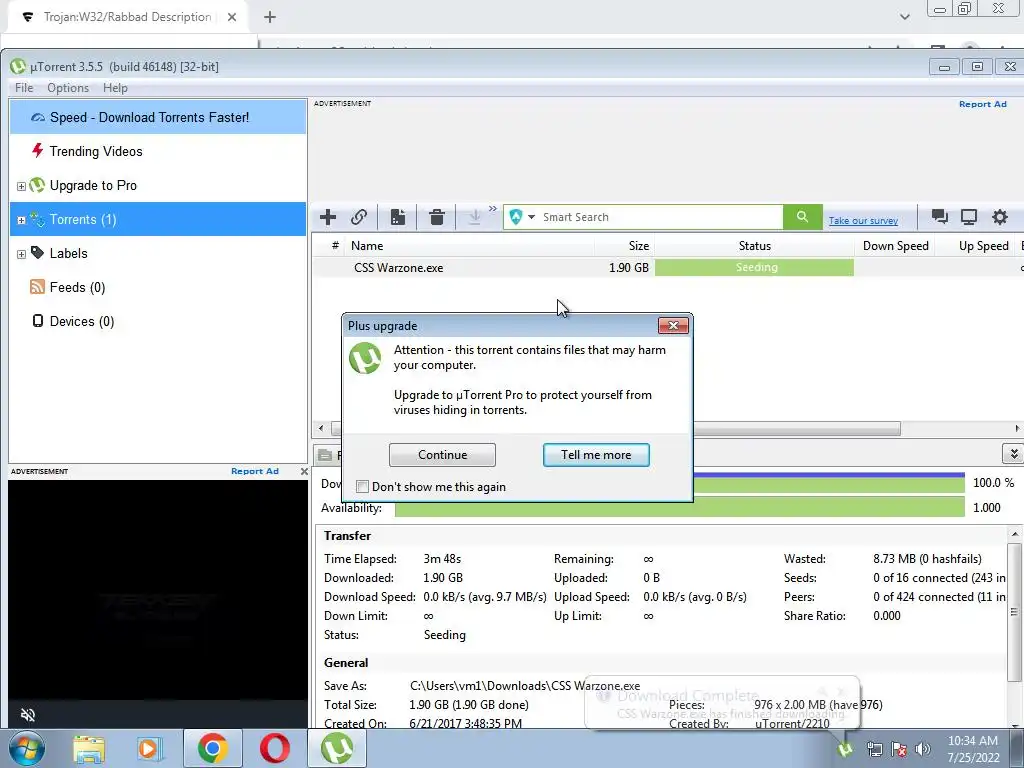
Task: Unmute the ad video speaker icon
Action: pos(28,714)
